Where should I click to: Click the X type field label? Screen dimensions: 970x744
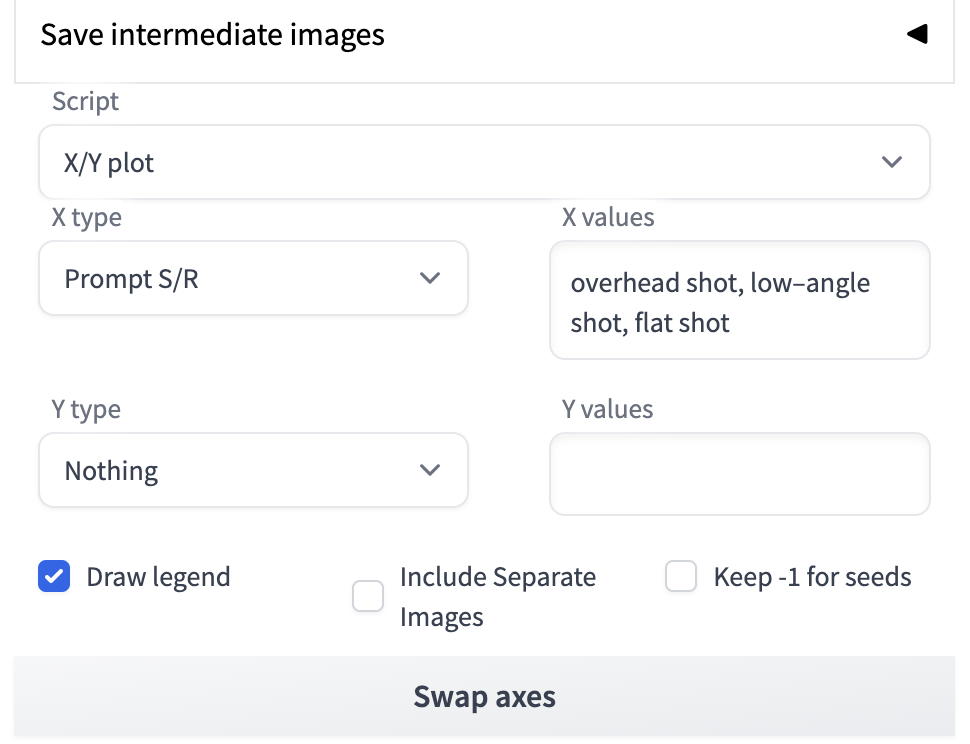point(86,217)
